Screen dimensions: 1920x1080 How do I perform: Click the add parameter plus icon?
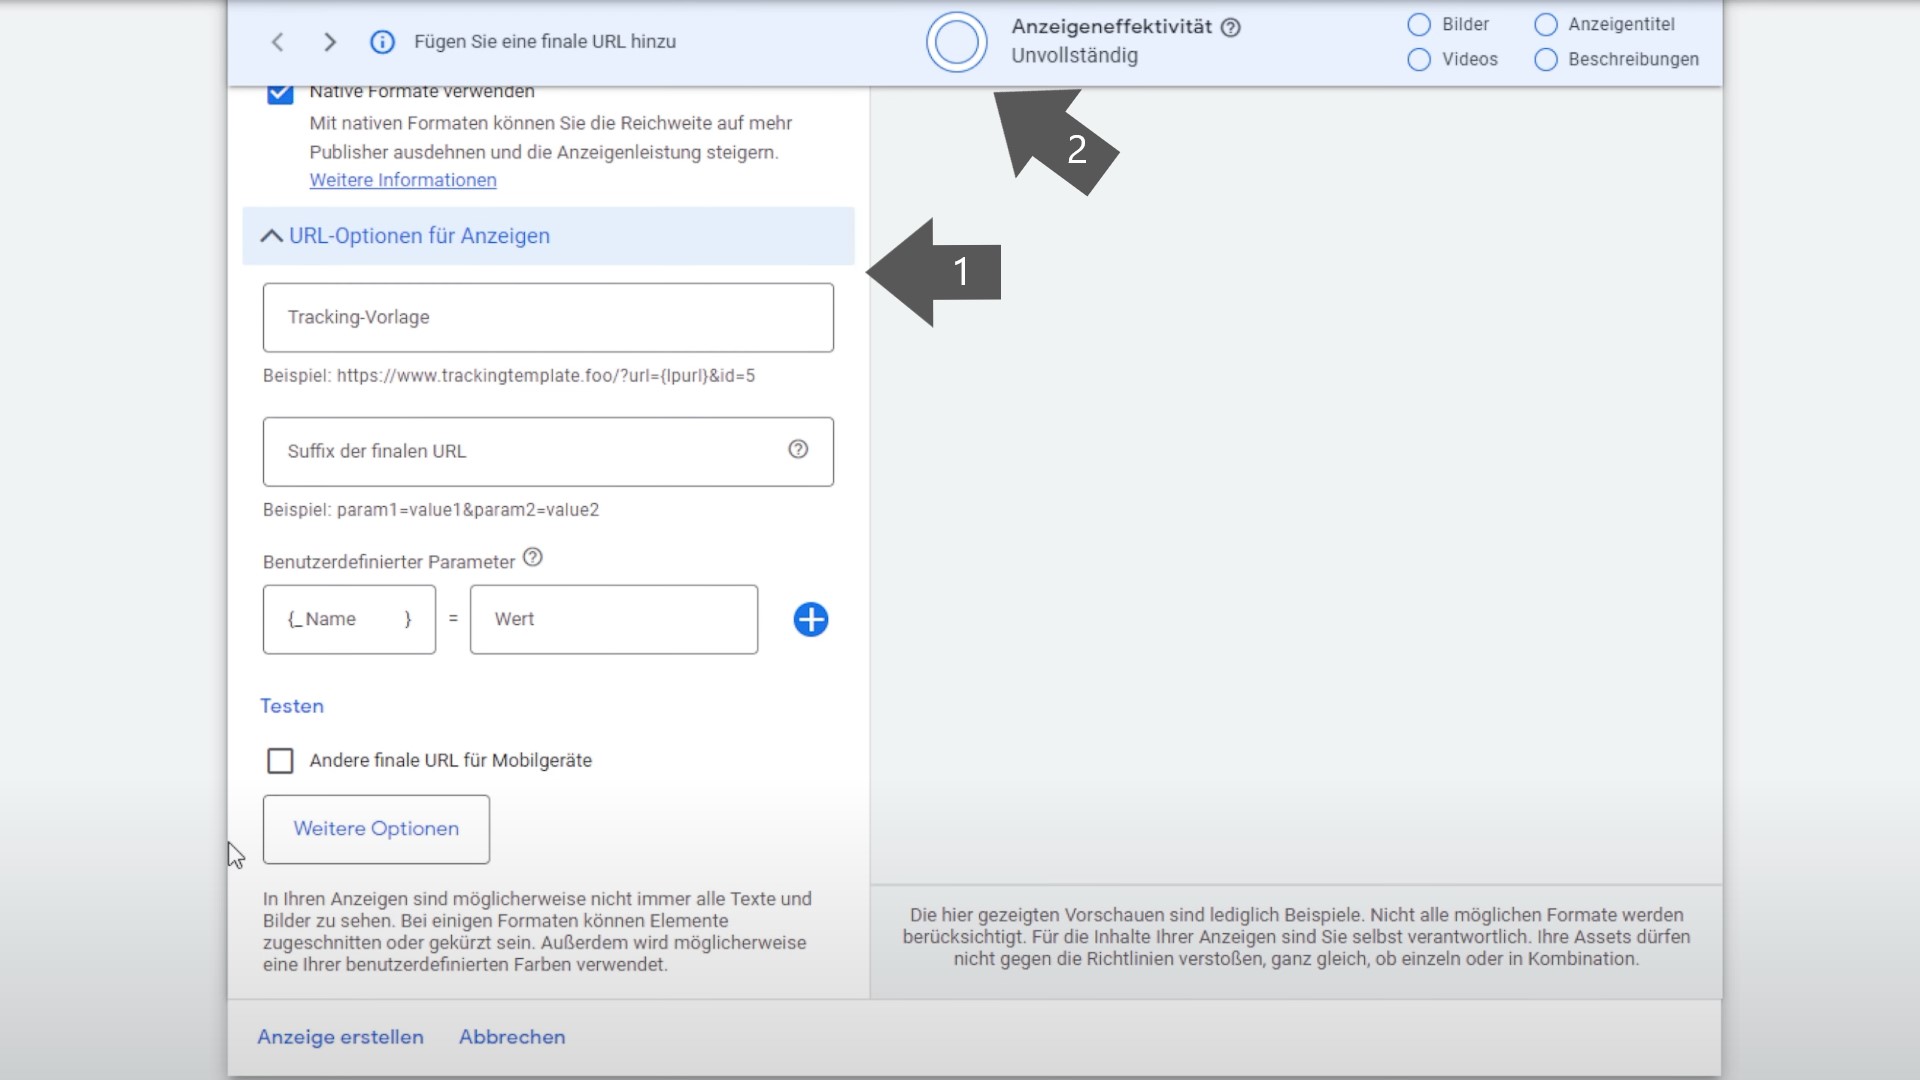(810, 620)
